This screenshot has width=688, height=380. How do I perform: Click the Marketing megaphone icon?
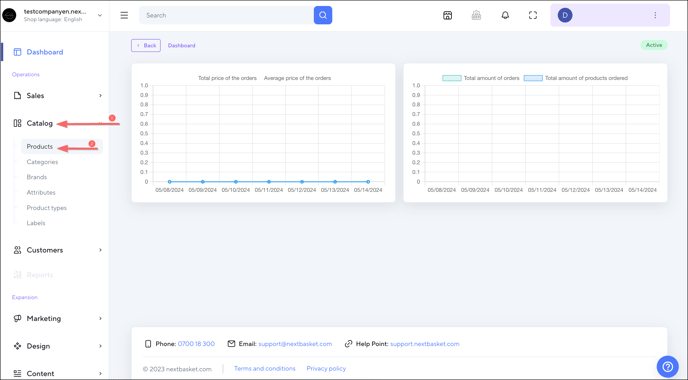(x=17, y=319)
